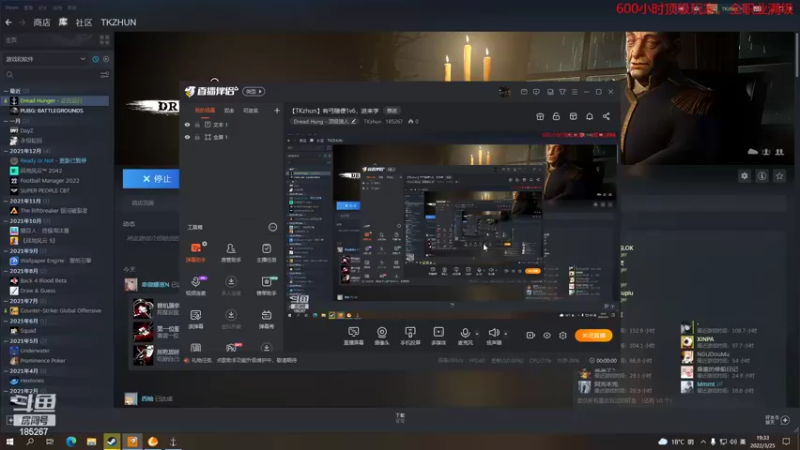
Task: Open the 读弹幕 tool
Action: tap(195, 318)
